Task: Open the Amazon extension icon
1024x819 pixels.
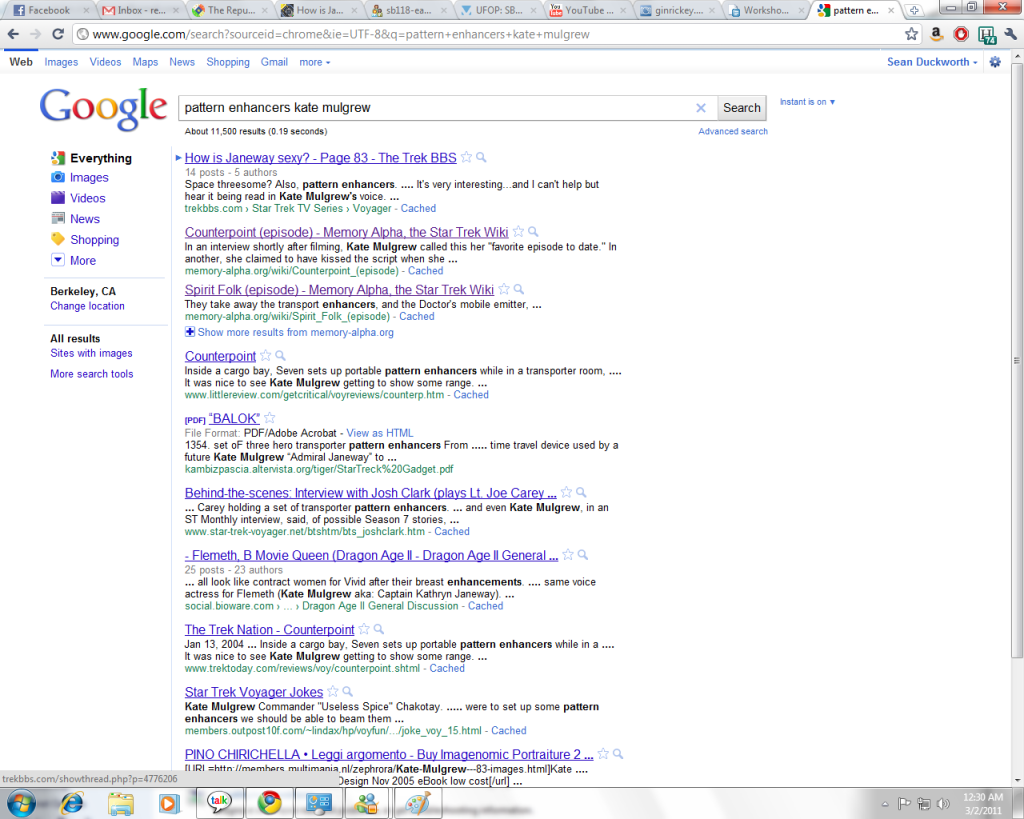Action: pos(936,34)
